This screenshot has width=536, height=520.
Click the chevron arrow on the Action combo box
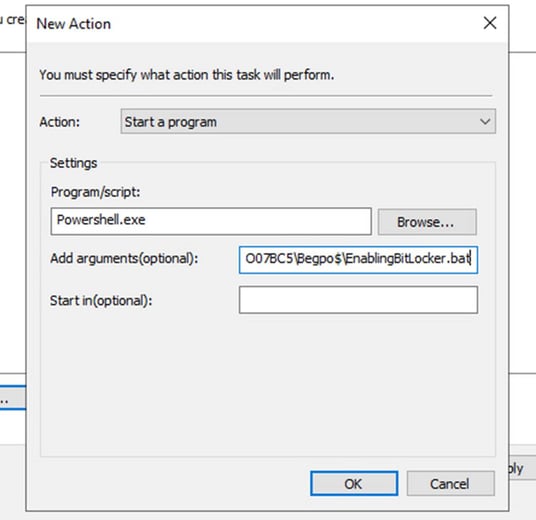[485, 121]
